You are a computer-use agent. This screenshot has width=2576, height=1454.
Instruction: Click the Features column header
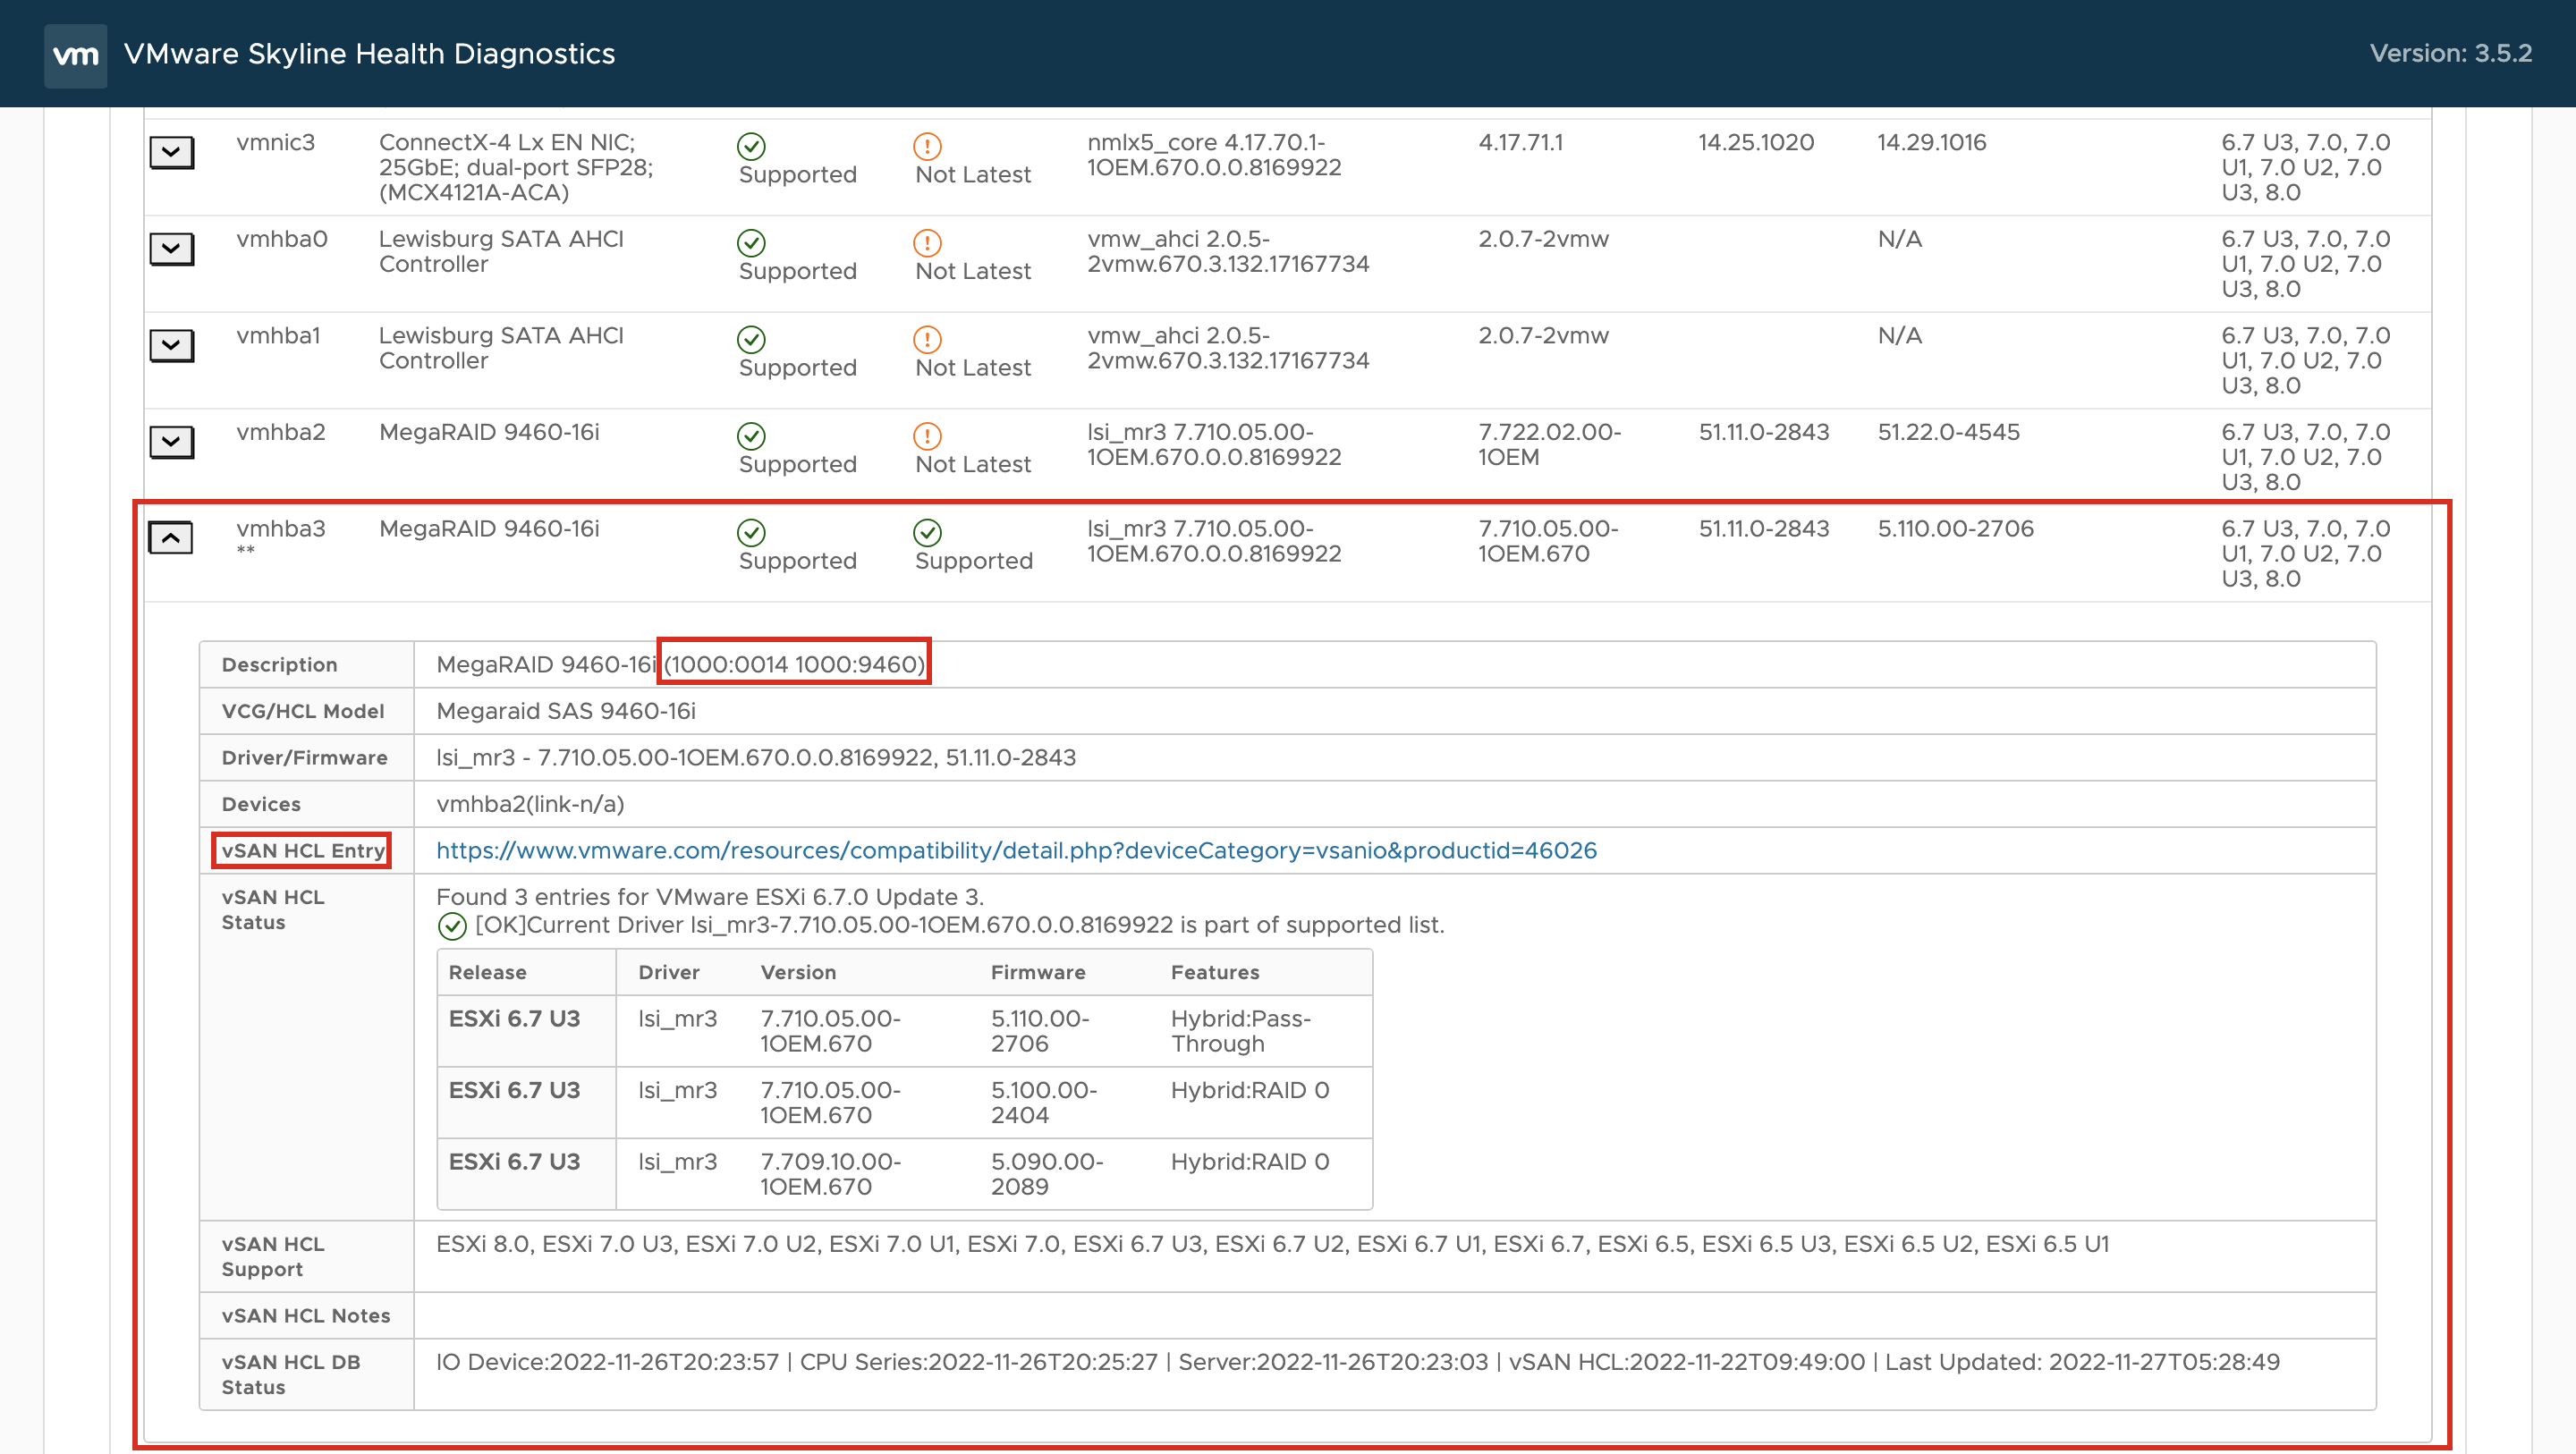point(1215,972)
